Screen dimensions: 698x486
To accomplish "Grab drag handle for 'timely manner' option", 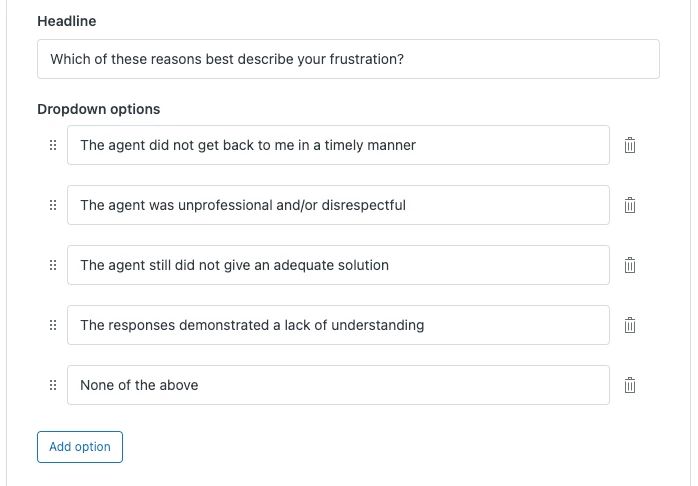I will 53,145.
